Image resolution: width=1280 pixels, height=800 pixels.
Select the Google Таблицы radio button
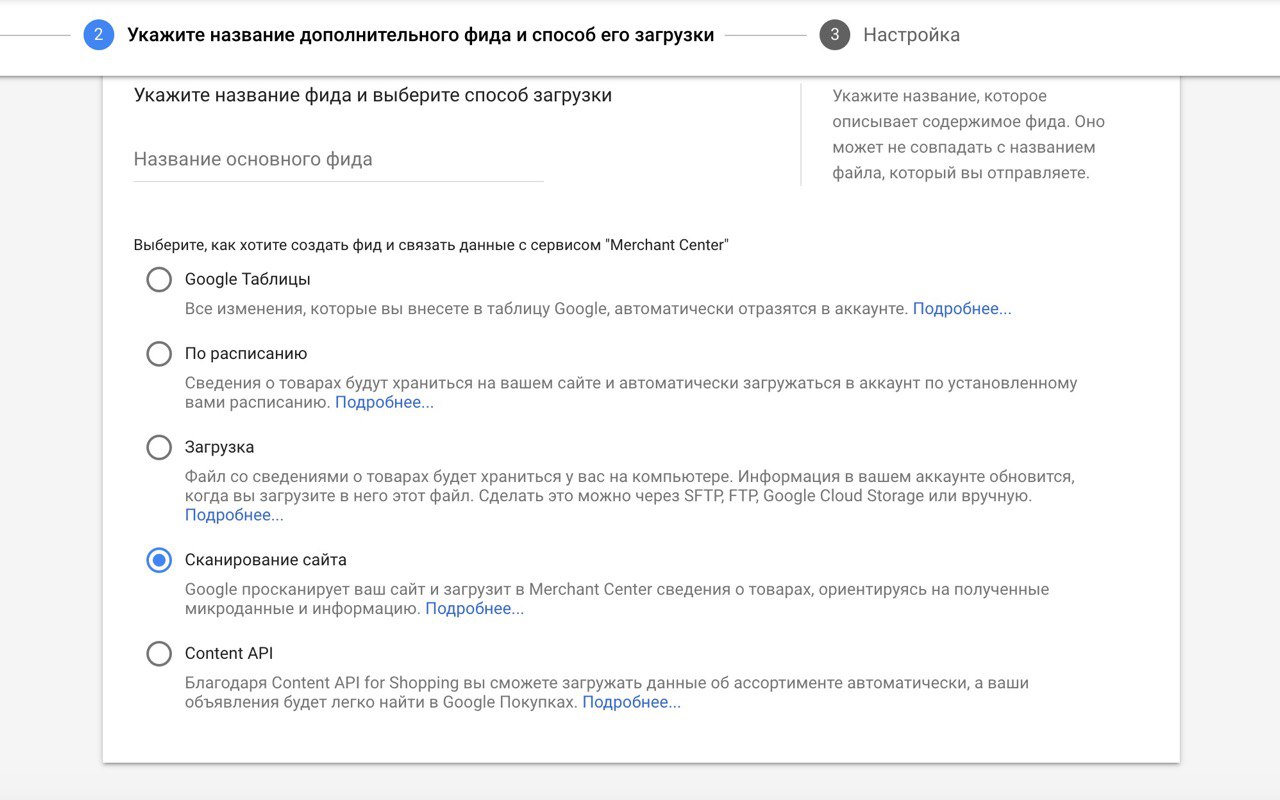click(159, 279)
